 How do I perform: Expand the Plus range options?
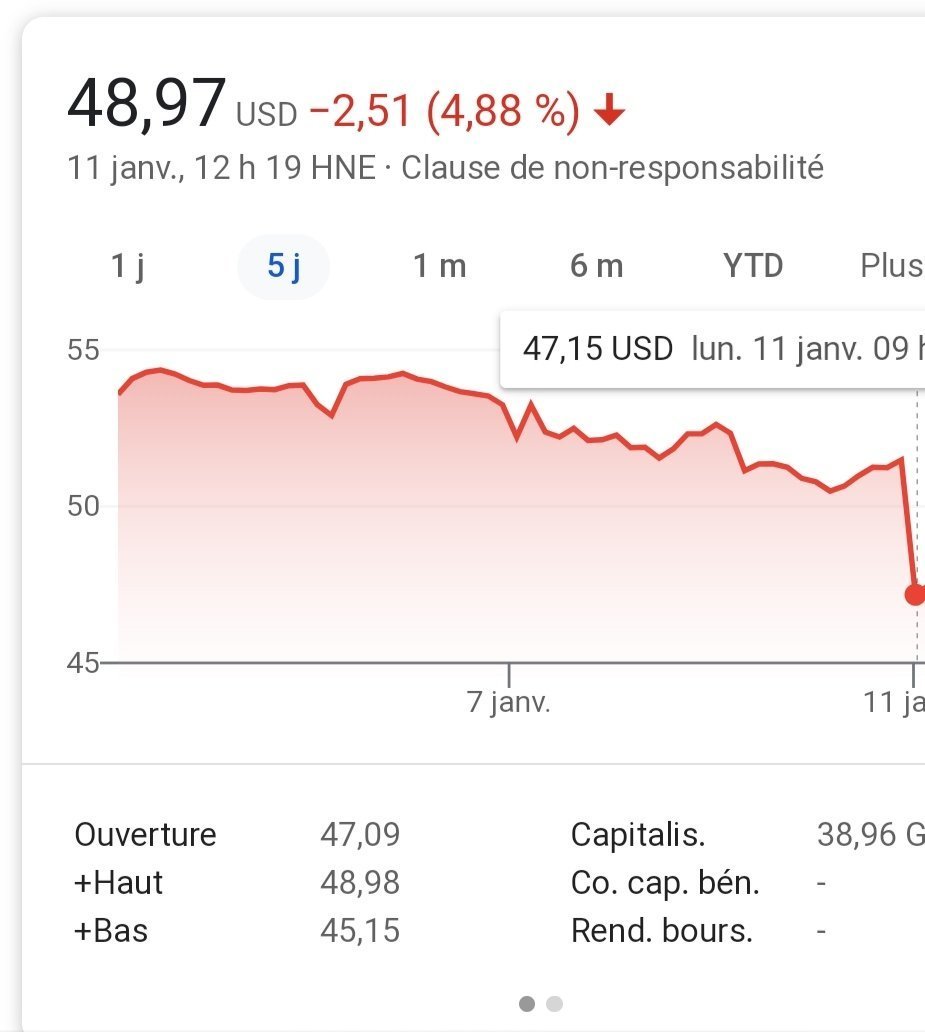[890, 266]
